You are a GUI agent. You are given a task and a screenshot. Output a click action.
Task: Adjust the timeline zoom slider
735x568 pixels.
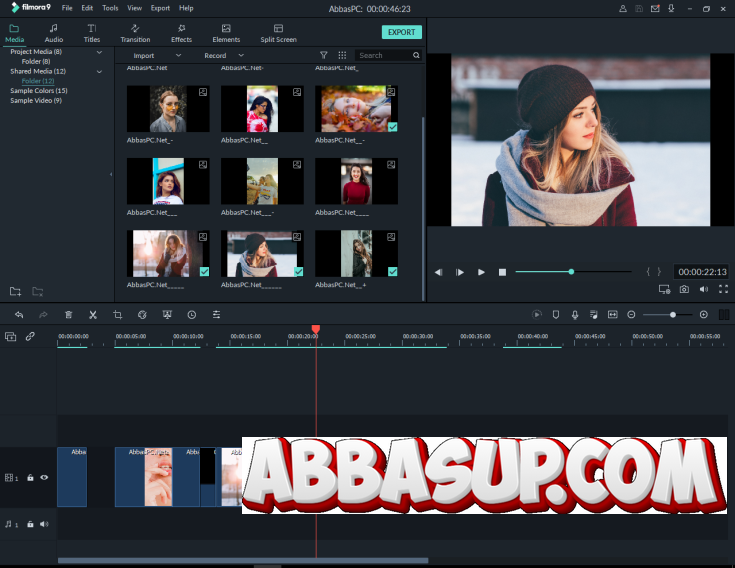tap(668, 315)
